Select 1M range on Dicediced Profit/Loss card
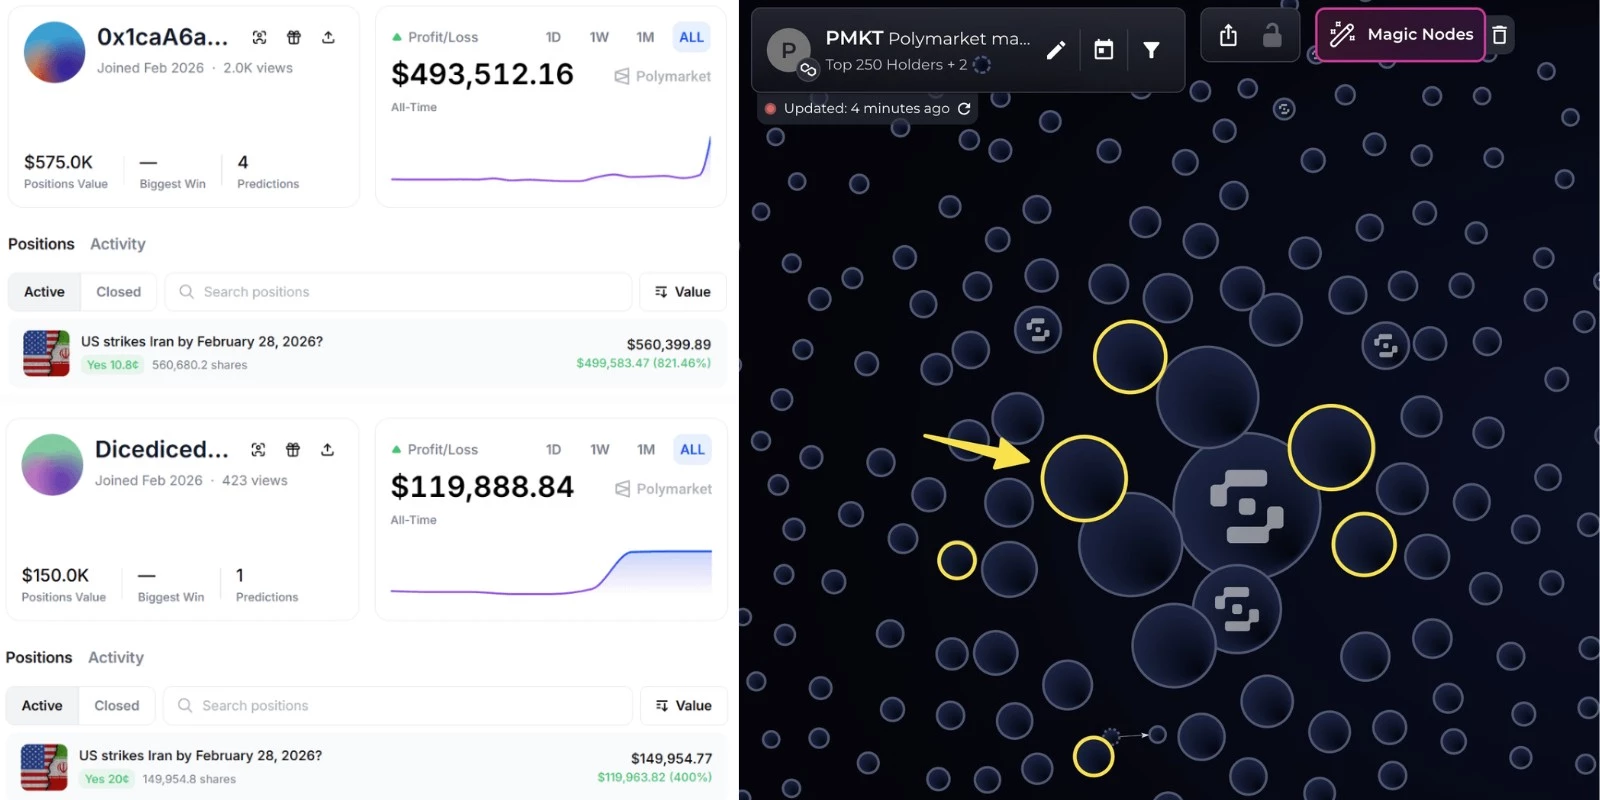Viewport: 1600px width, 800px height. coord(646,450)
